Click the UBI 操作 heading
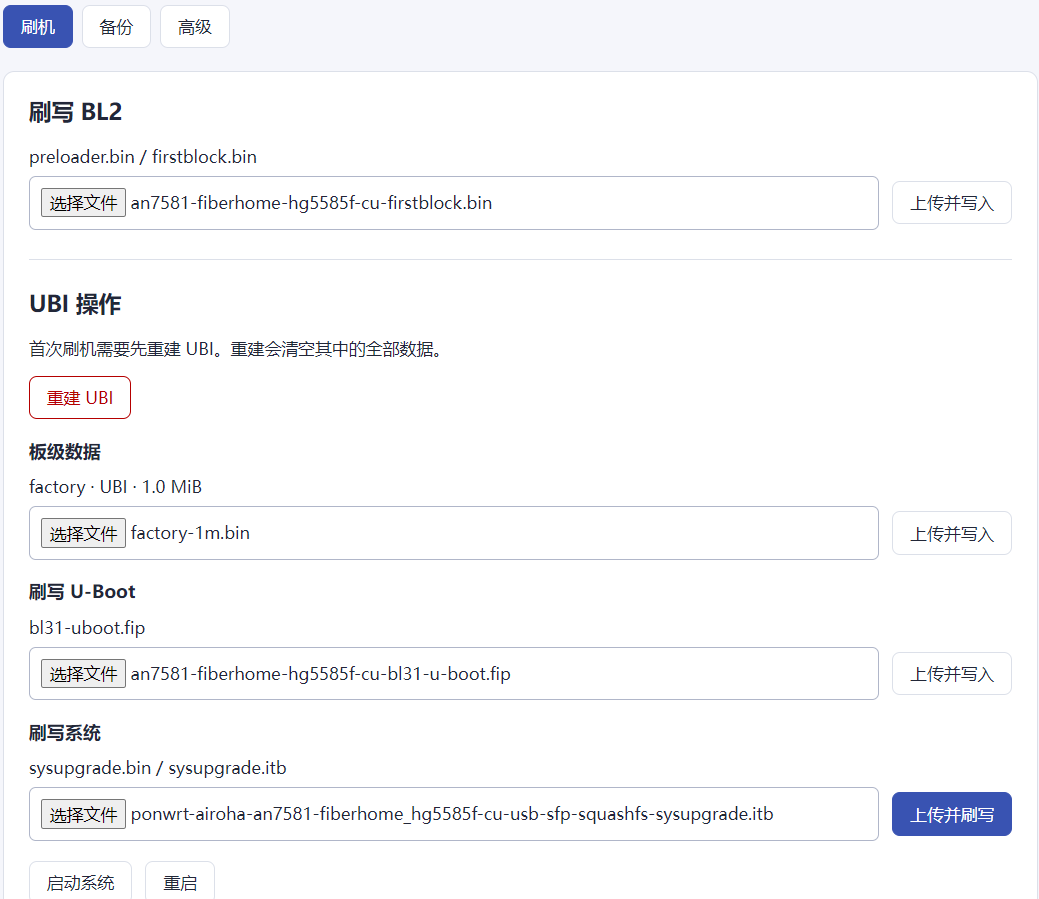 [76, 304]
